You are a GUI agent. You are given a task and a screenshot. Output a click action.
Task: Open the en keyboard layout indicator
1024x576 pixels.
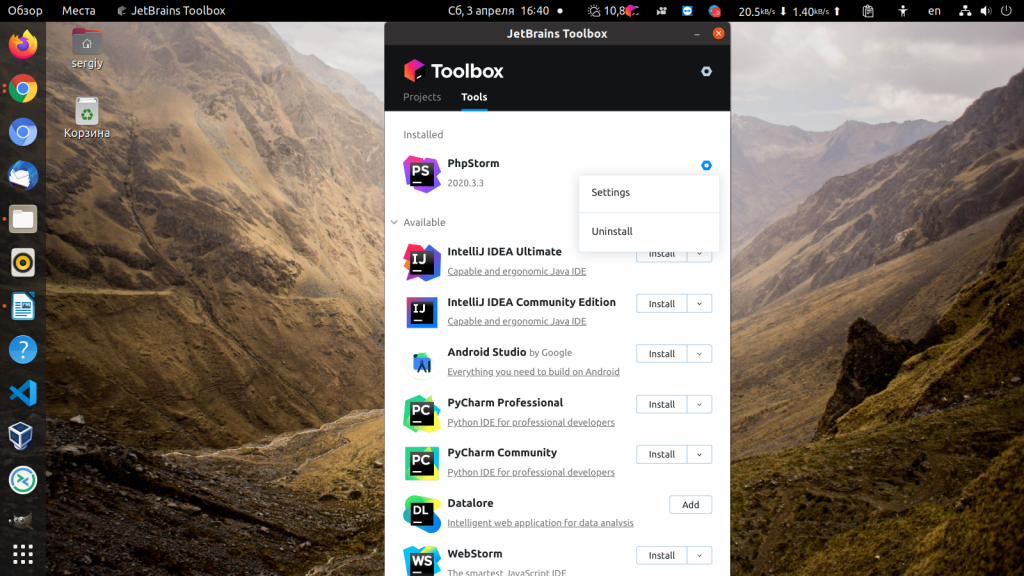tap(935, 11)
